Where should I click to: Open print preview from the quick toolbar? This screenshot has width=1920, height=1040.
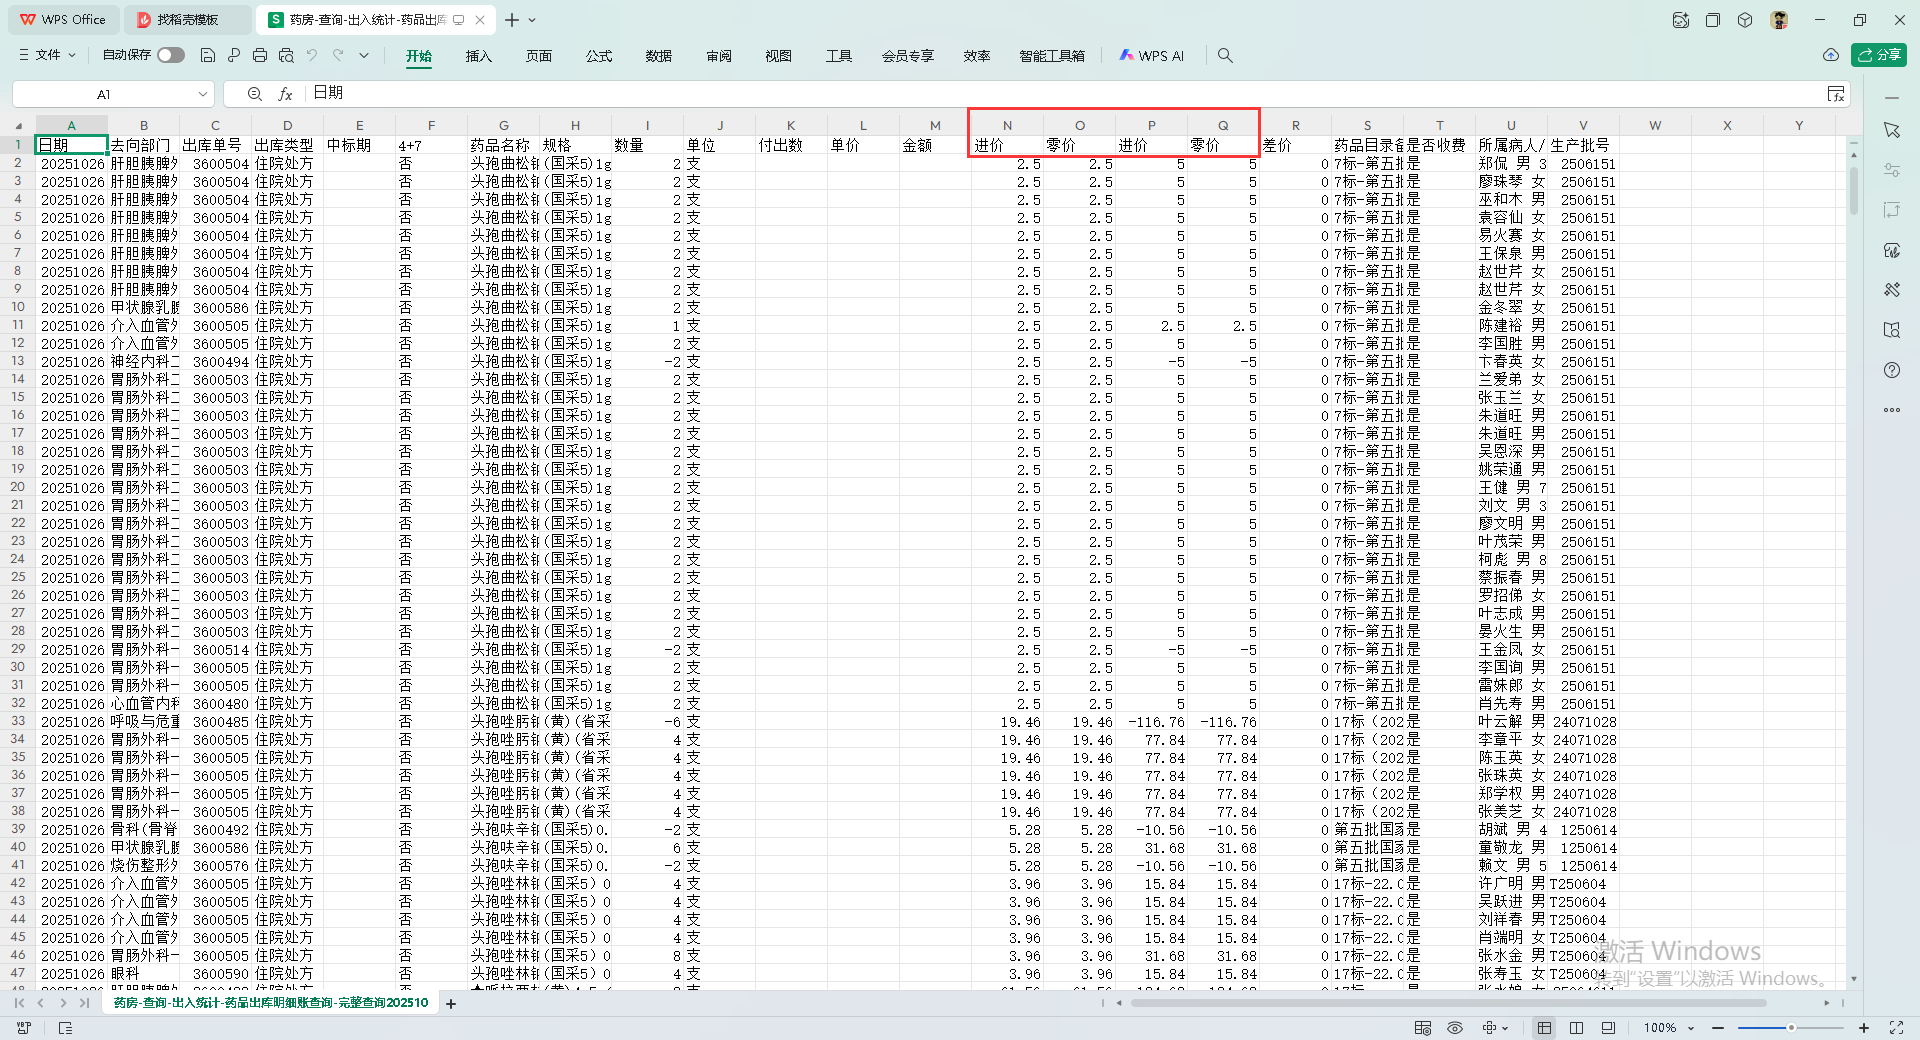click(x=286, y=56)
